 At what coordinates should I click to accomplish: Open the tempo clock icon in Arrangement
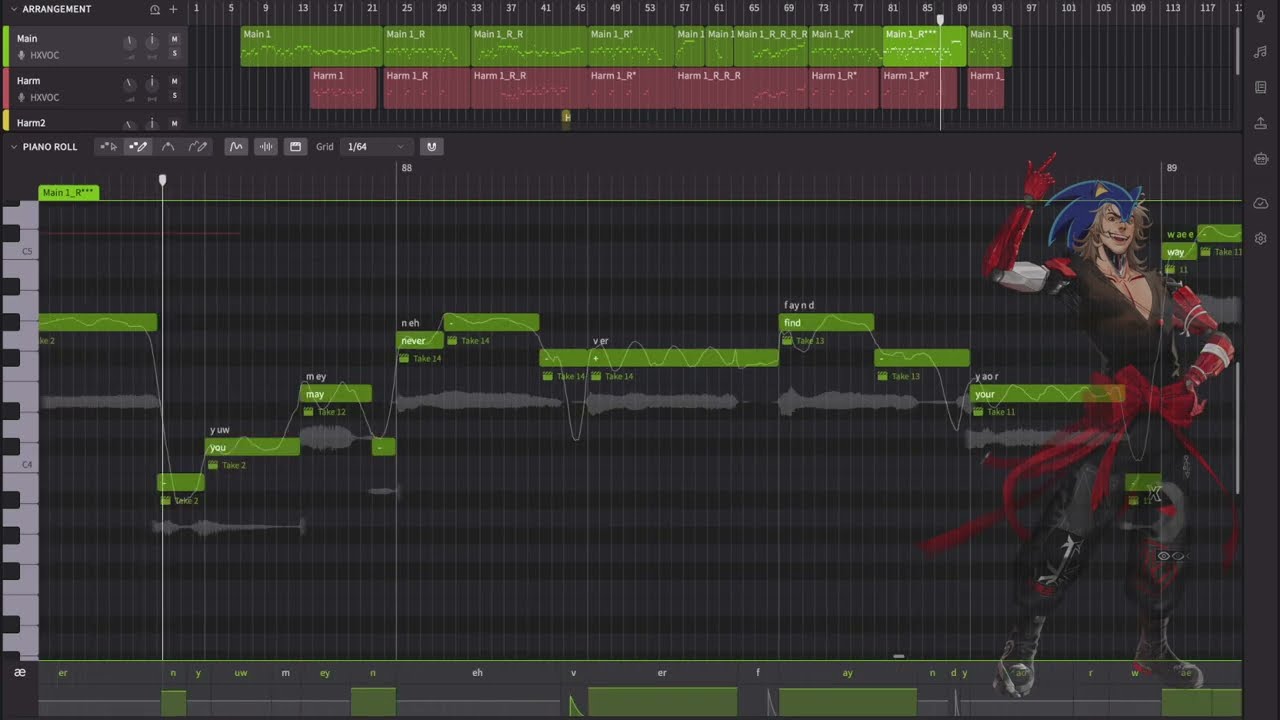click(x=155, y=9)
